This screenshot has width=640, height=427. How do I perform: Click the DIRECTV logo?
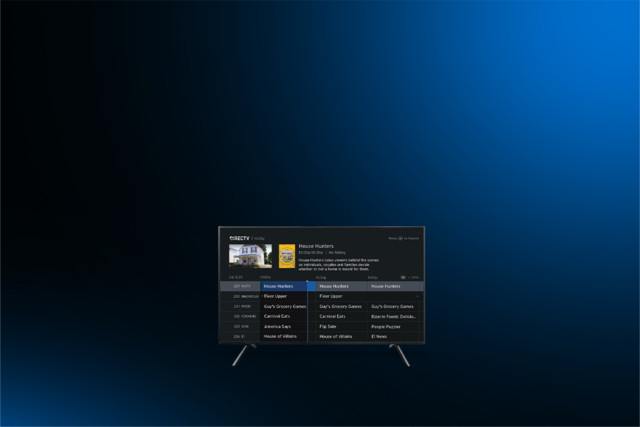pos(238,238)
